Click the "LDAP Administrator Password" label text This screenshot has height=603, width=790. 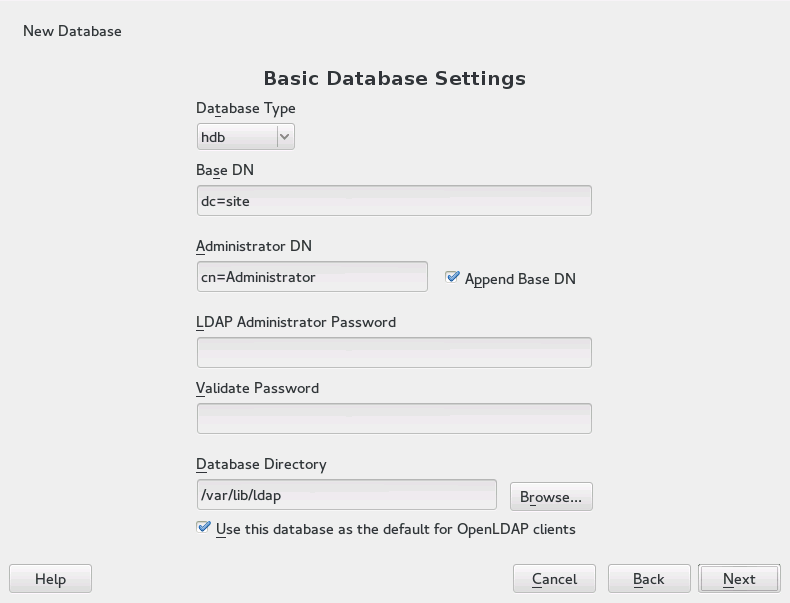pyautogui.click(x=296, y=322)
